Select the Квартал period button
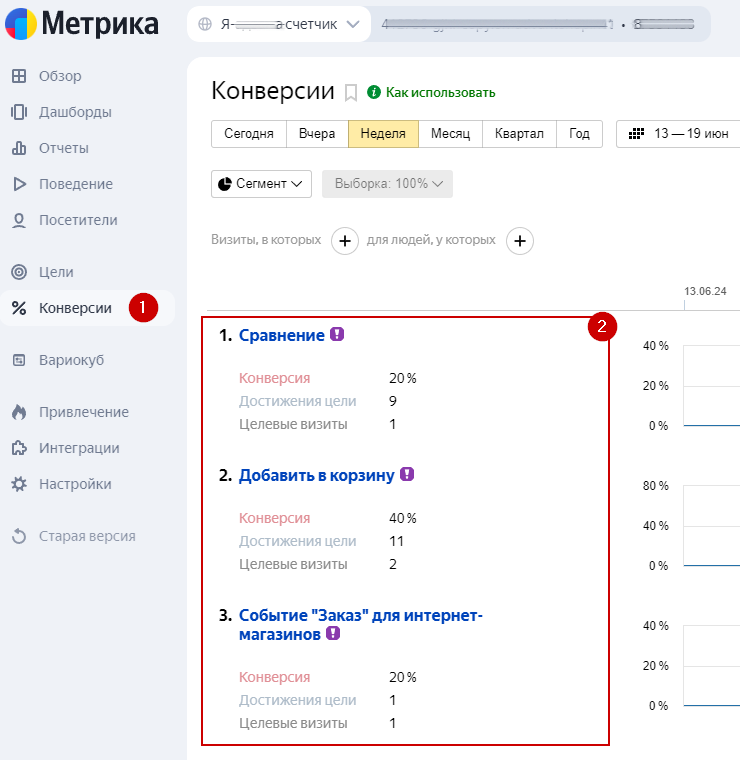This screenshot has width=740, height=760. pyautogui.click(x=519, y=134)
